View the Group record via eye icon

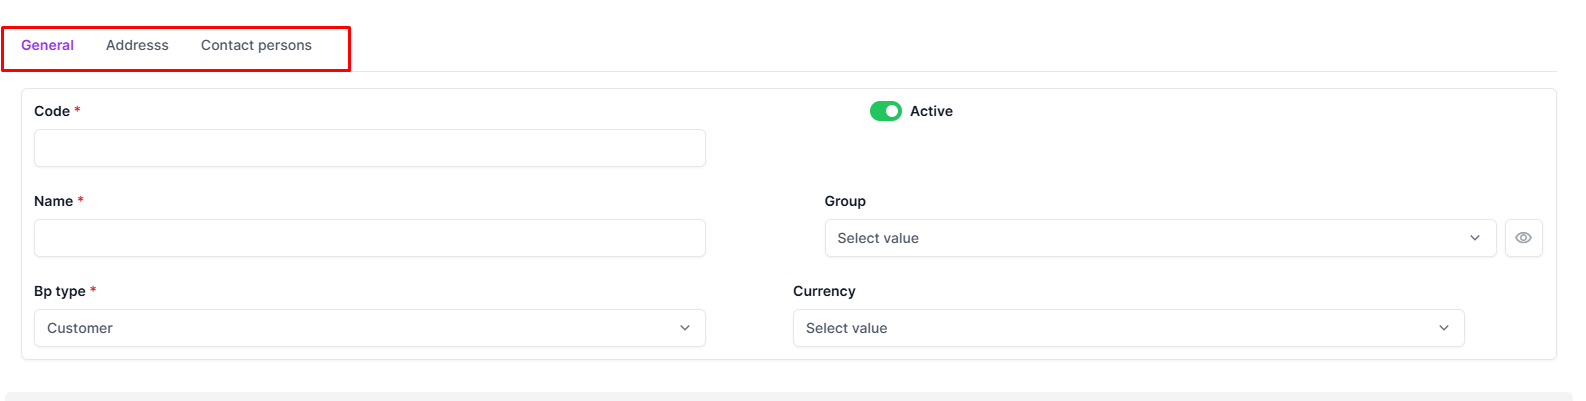[1523, 238]
